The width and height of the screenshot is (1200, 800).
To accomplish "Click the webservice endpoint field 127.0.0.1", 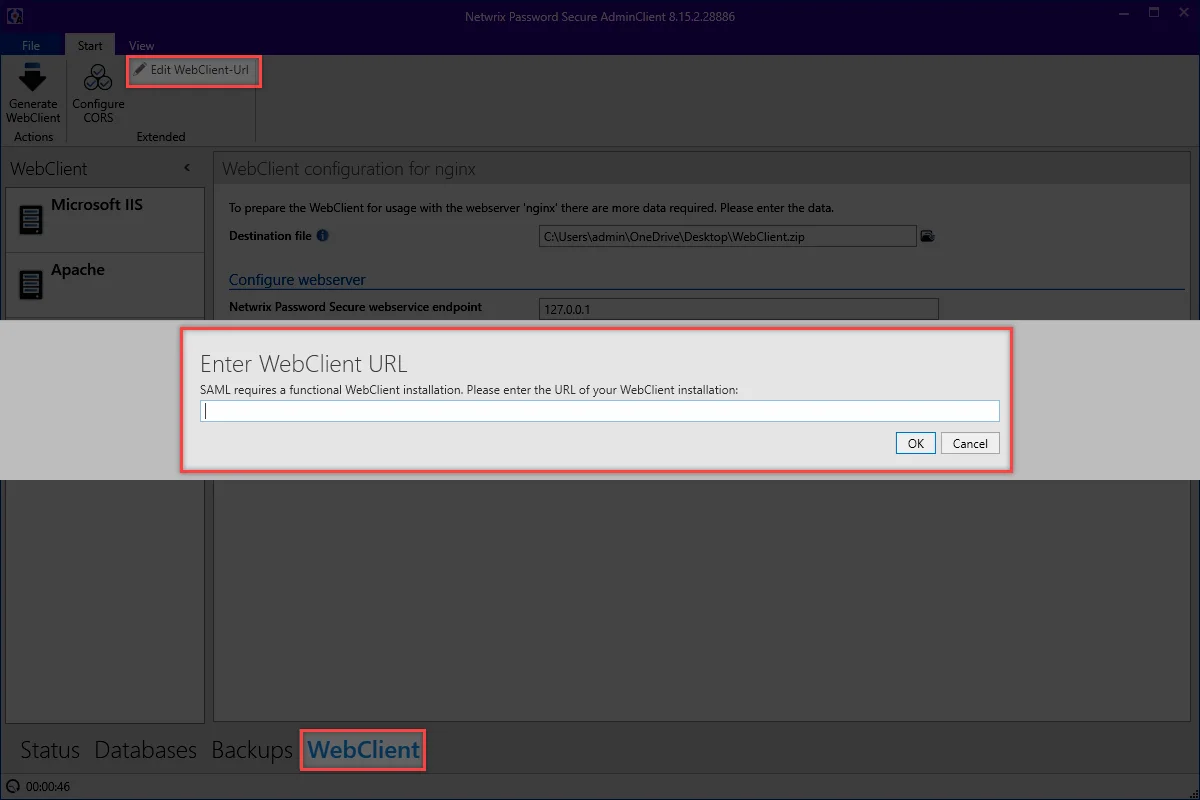I will click(739, 309).
